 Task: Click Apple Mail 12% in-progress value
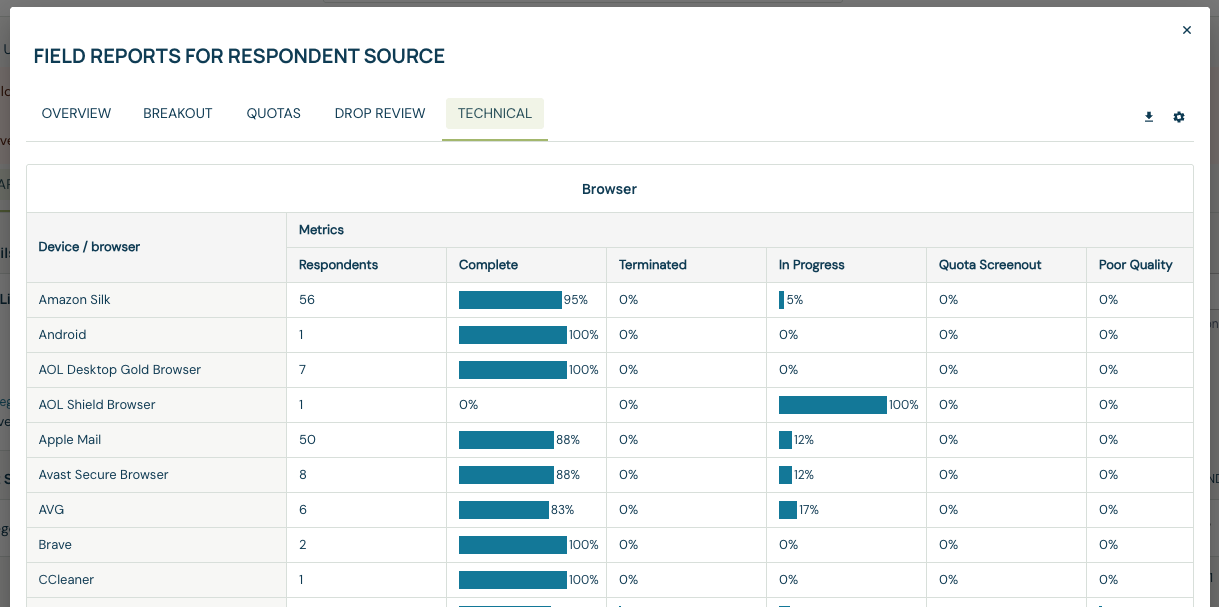pyautogui.click(x=804, y=440)
